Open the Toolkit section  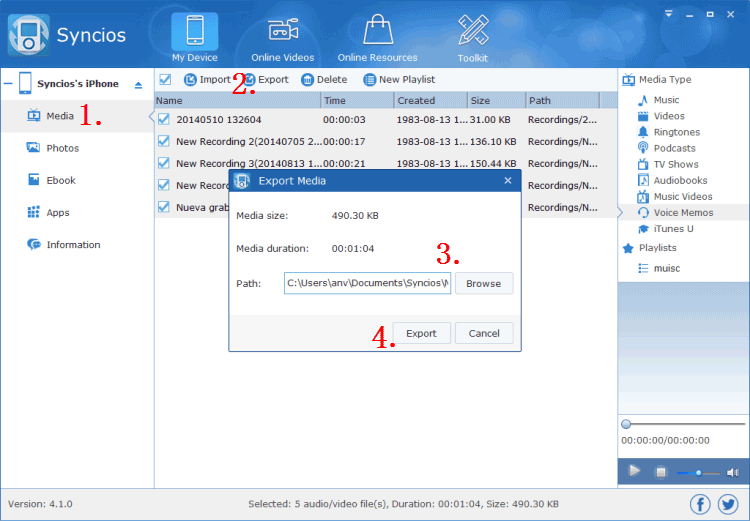471,37
